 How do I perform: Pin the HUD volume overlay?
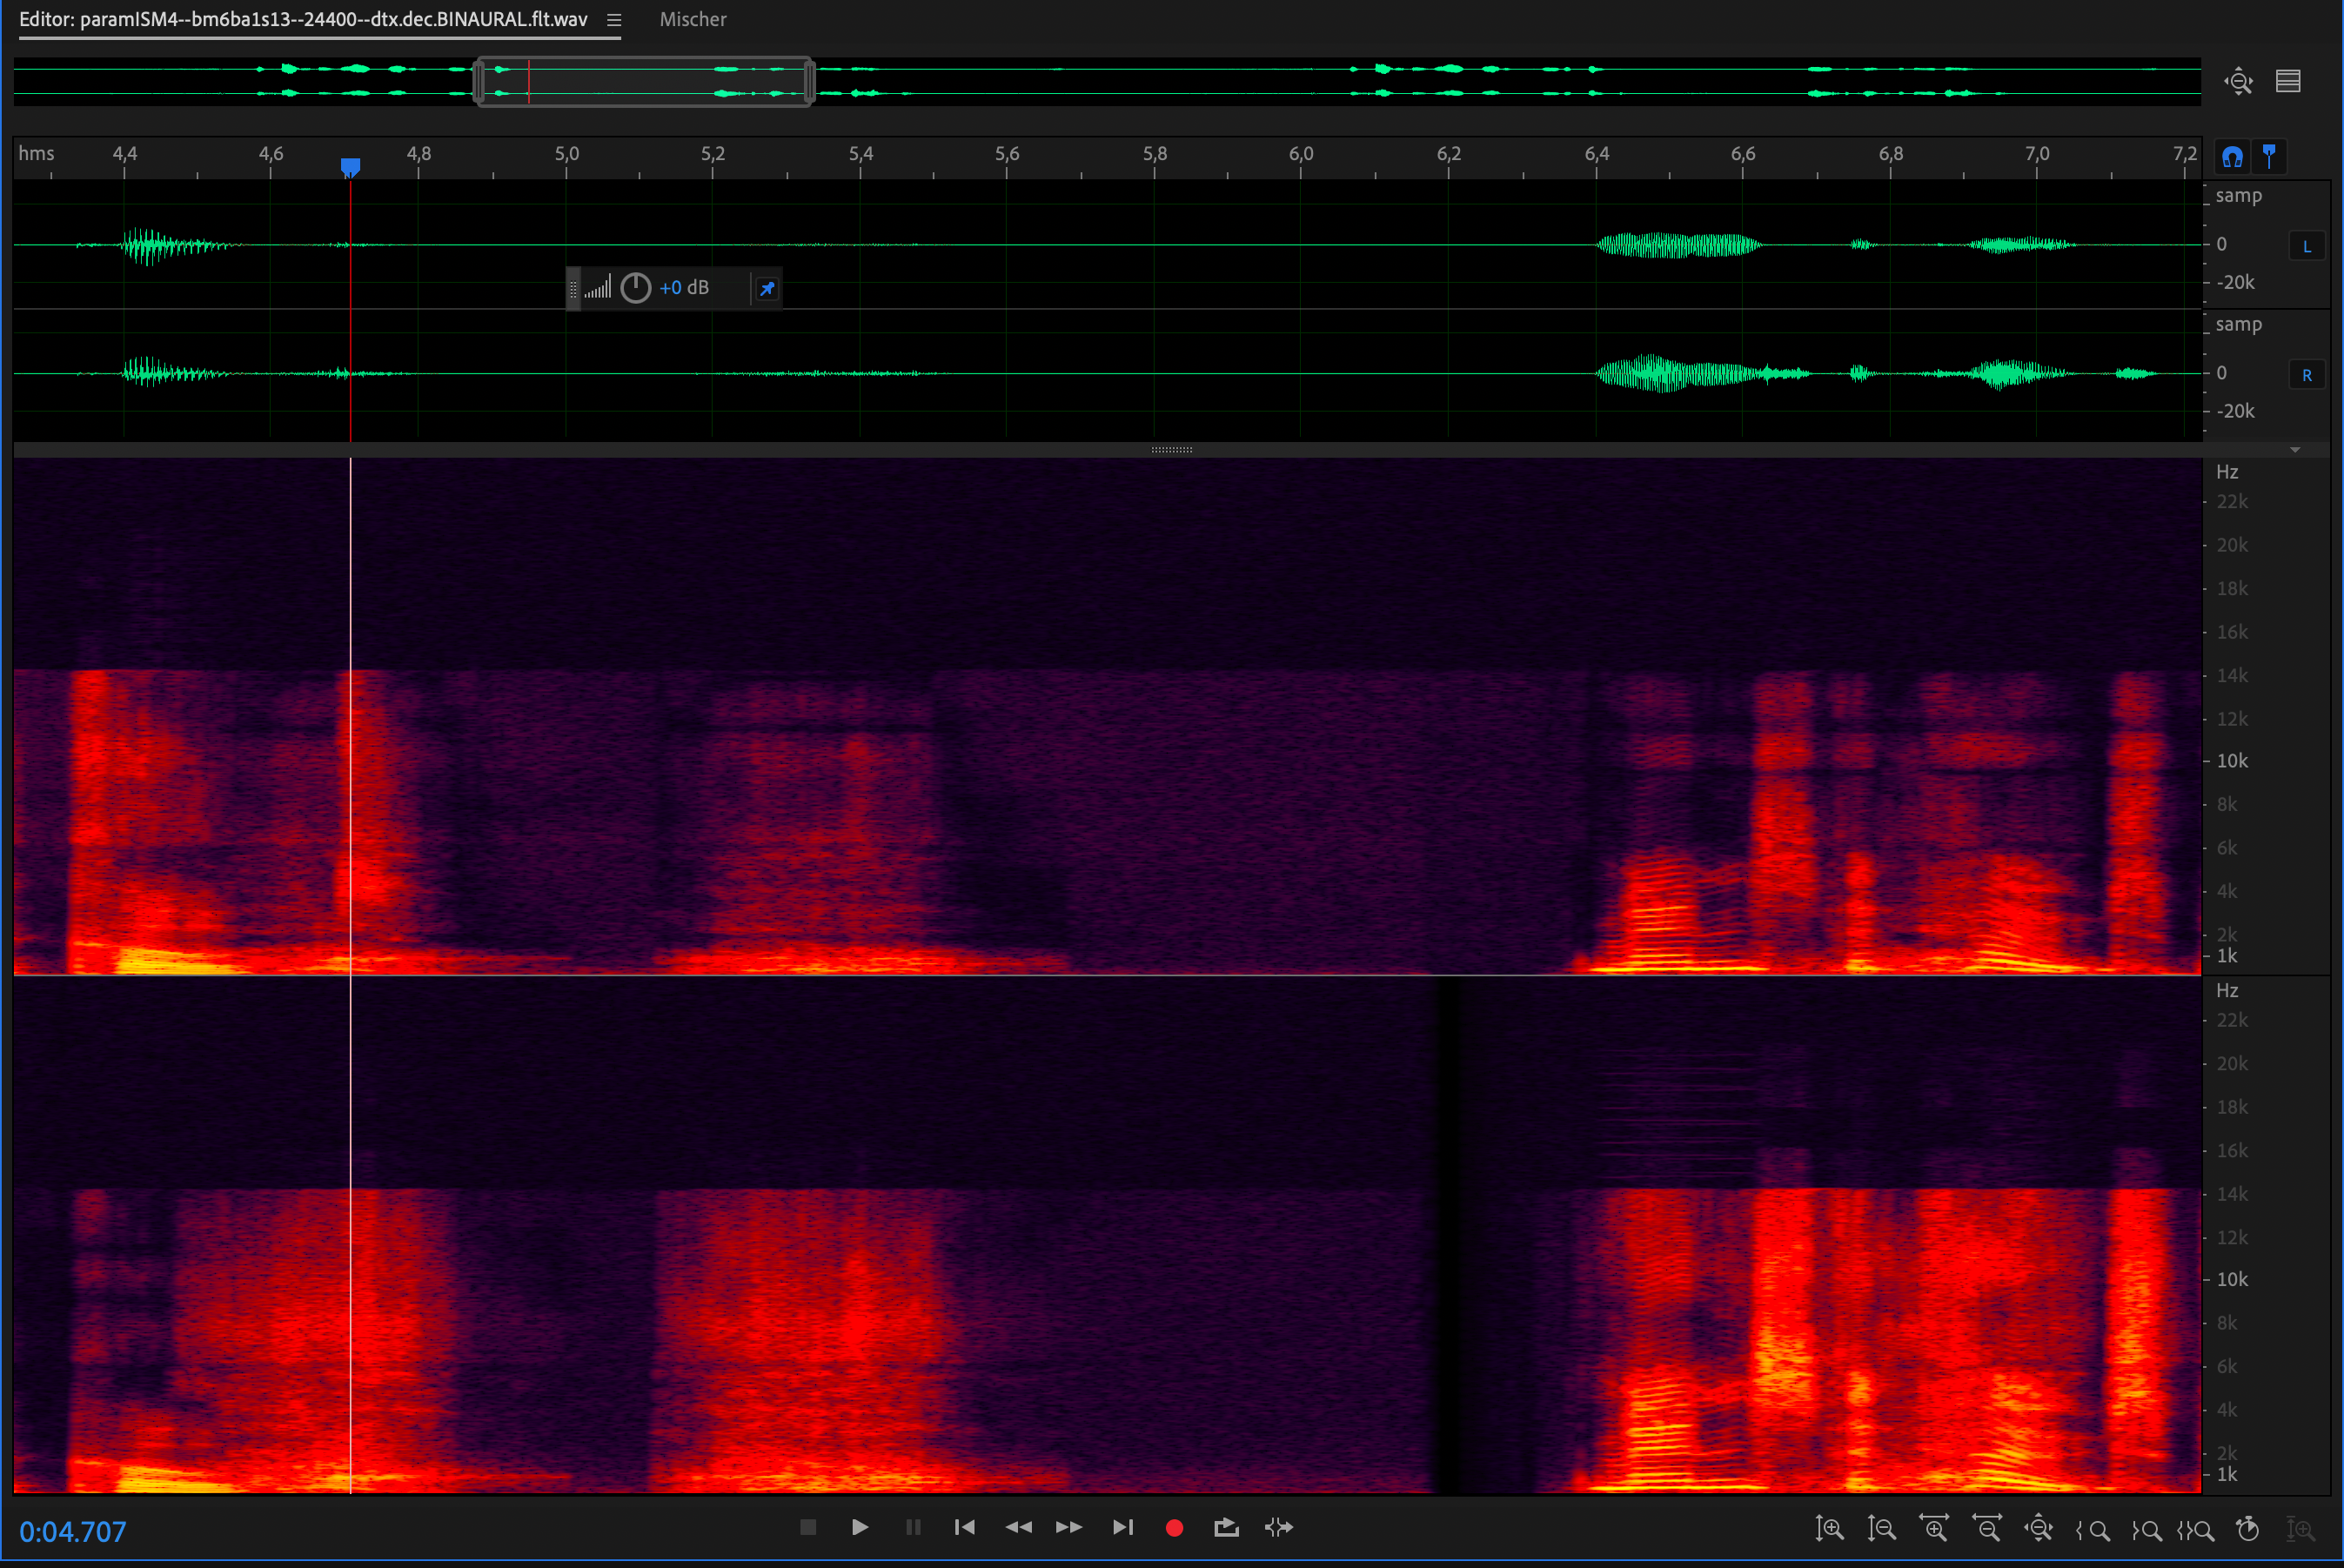[767, 289]
